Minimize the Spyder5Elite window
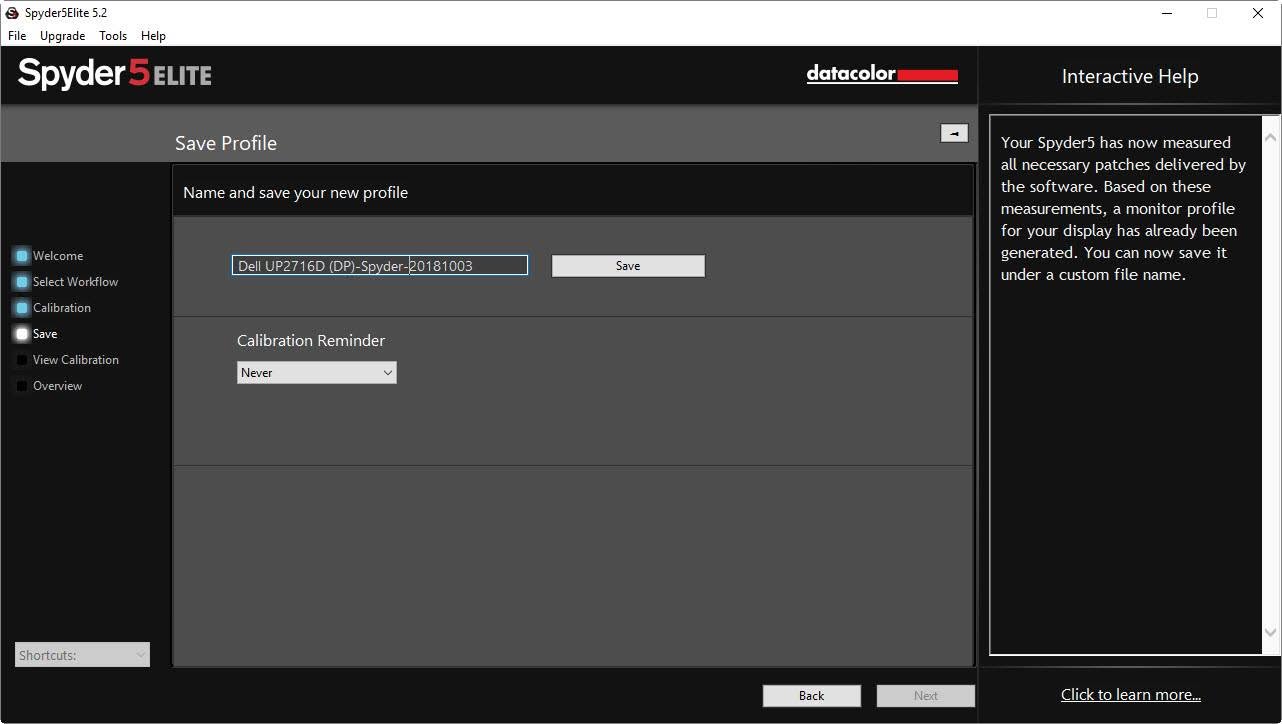Viewport: 1282px width, 724px height. point(1166,13)
